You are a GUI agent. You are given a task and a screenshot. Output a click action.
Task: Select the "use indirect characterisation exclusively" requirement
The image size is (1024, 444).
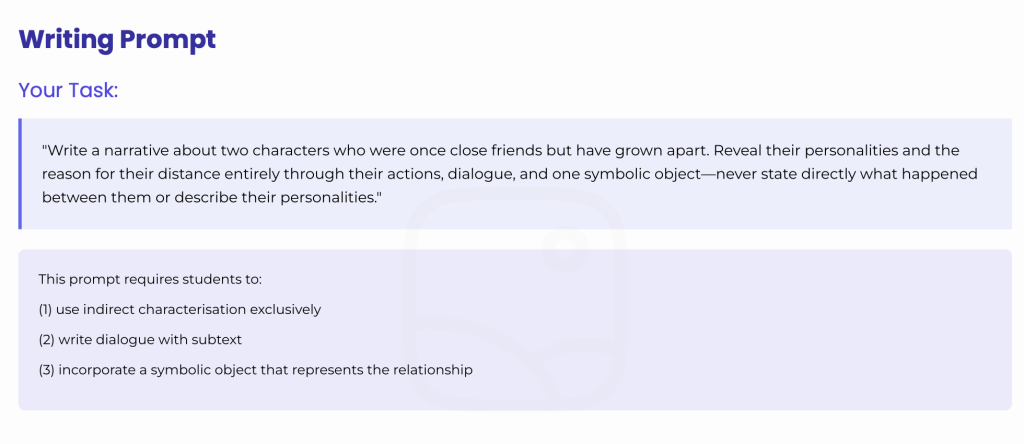coord(180,309)
